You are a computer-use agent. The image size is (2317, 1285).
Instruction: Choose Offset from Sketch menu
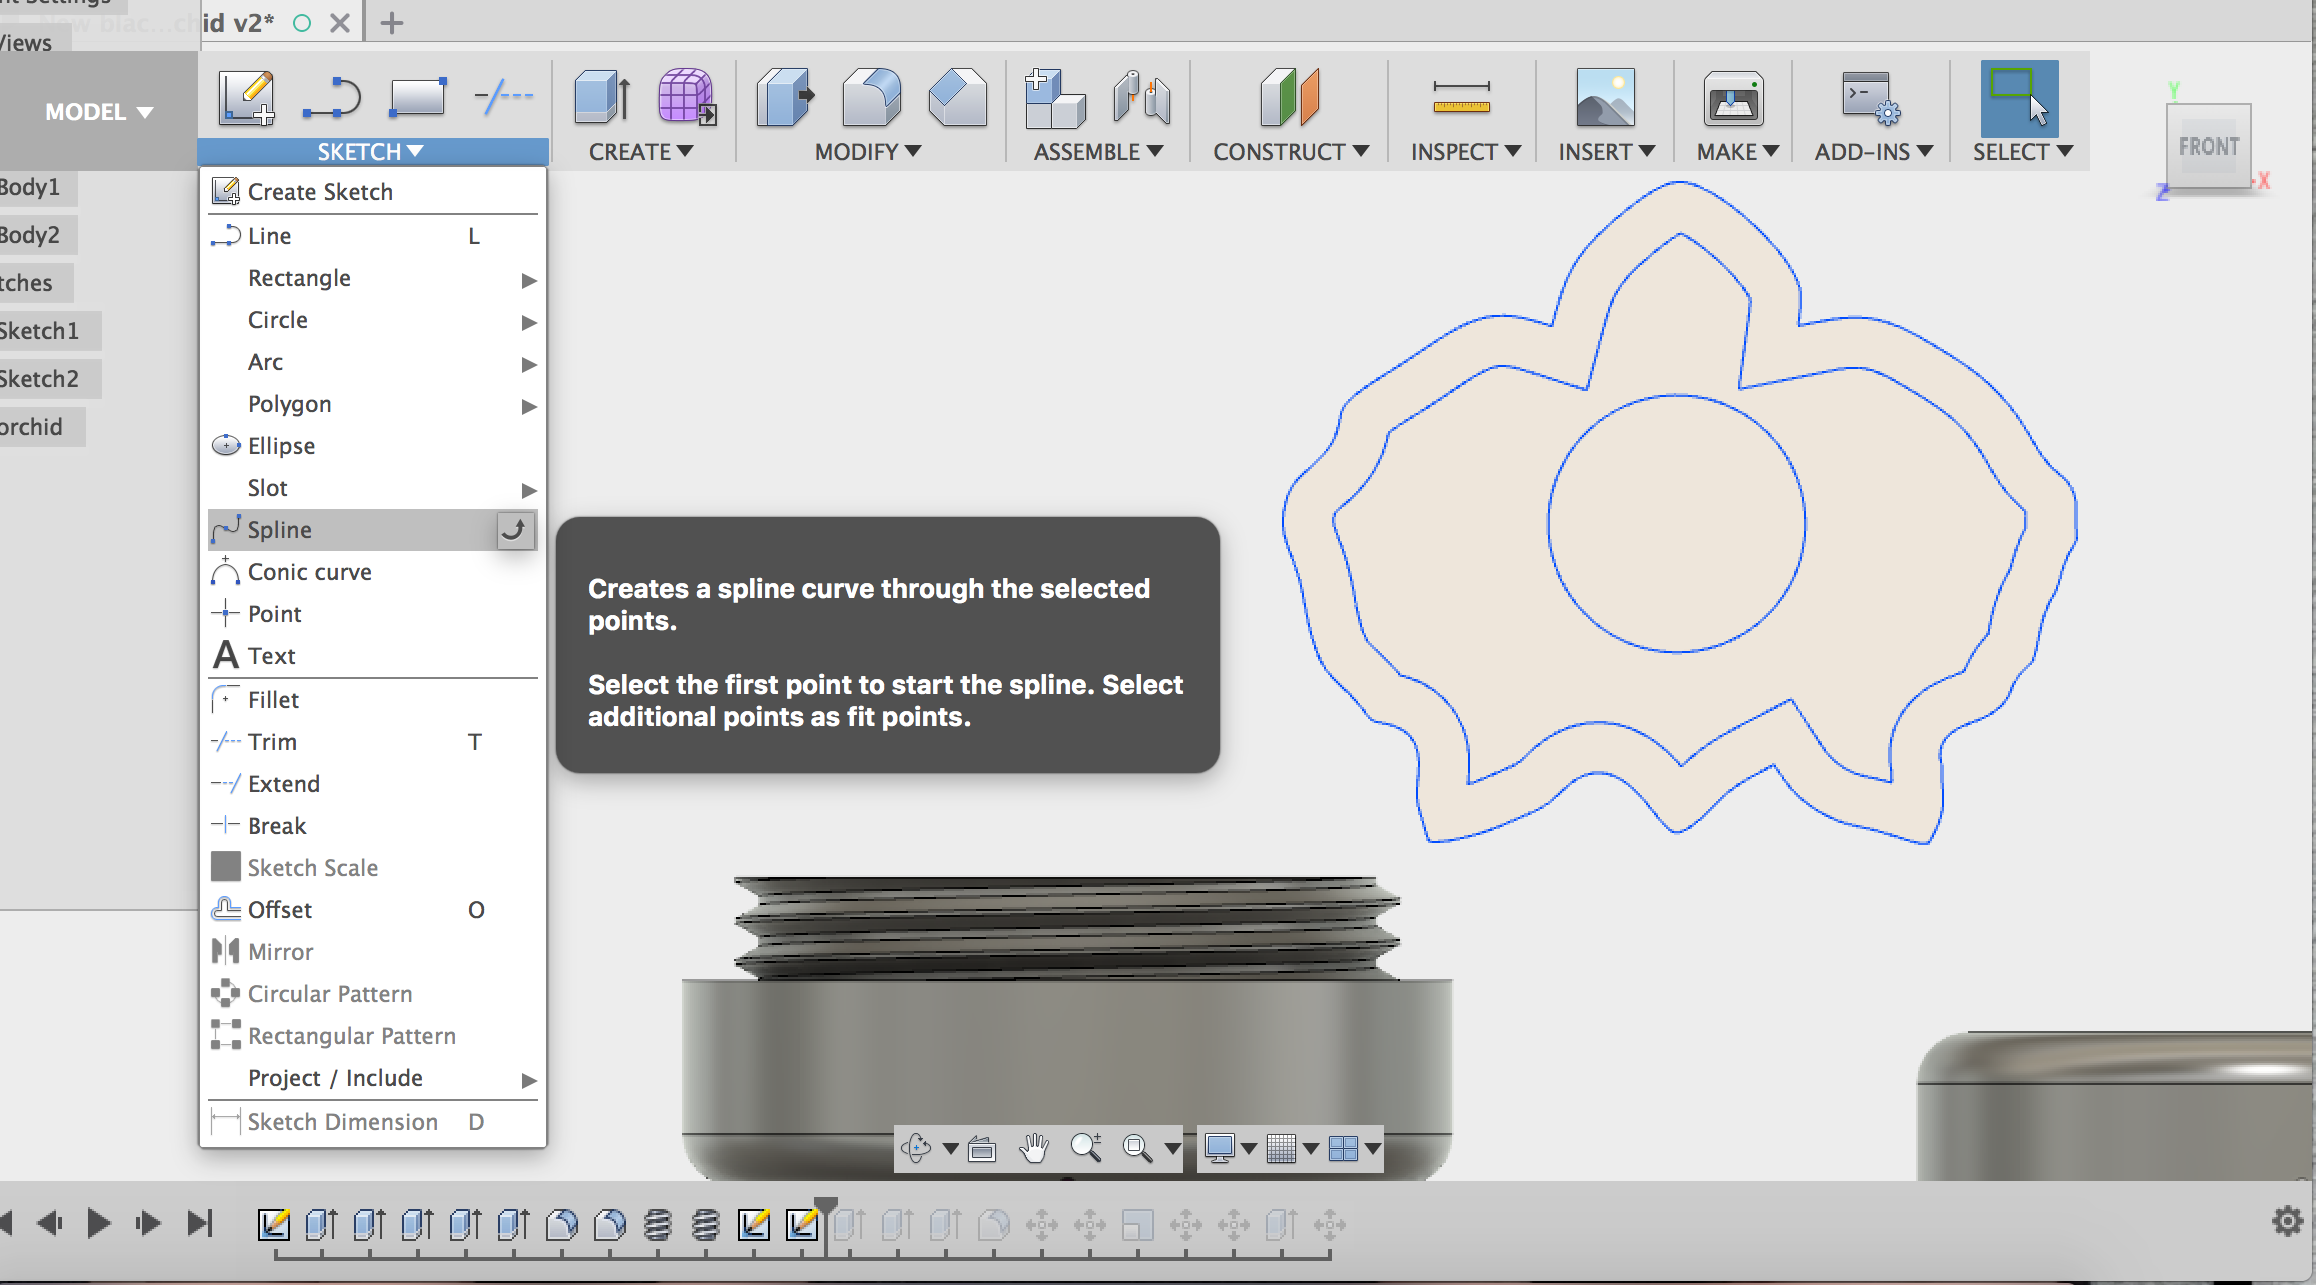[x=373, y=910]
